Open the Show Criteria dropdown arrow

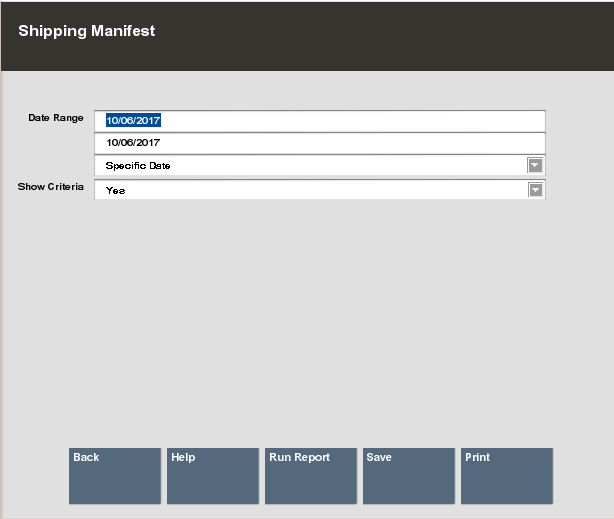(535, 190)
